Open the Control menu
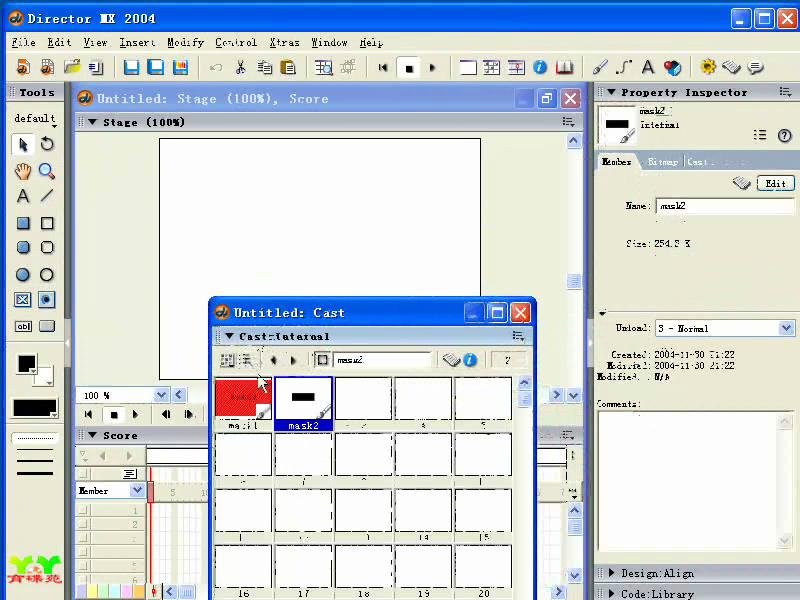This screenshot has width=800, height=600. 236,42
